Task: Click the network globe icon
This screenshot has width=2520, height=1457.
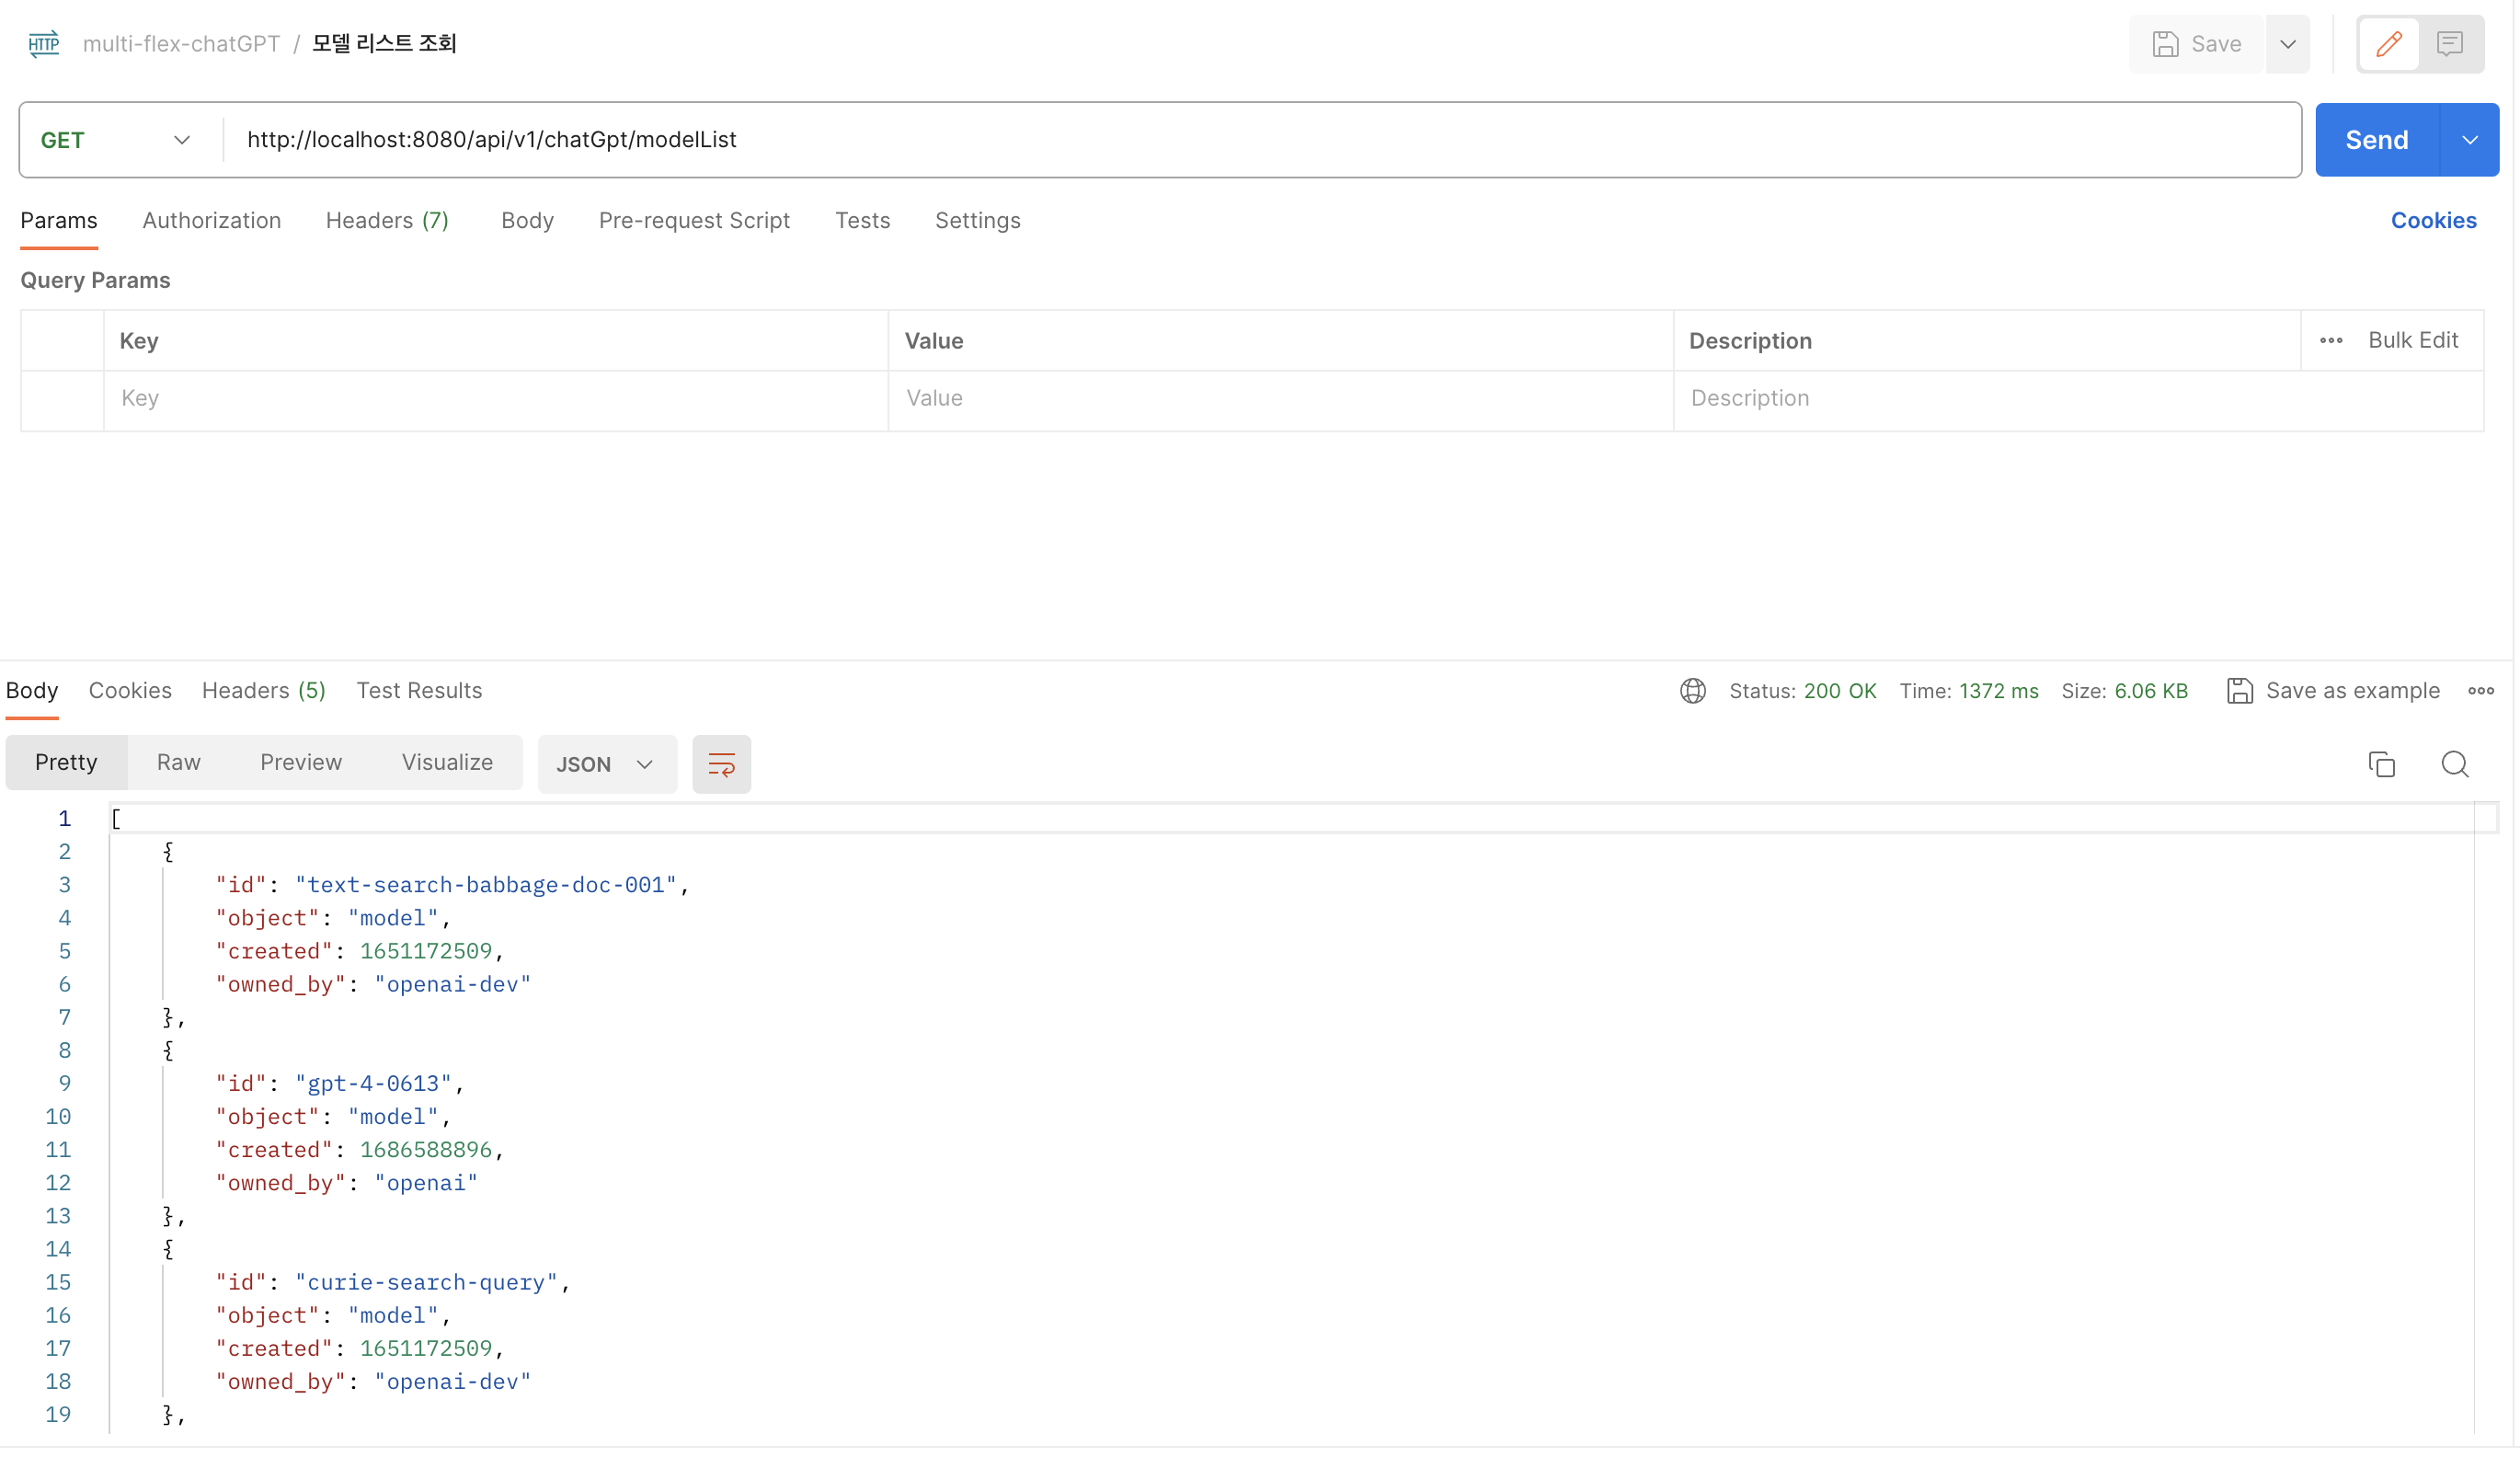Action: [1692, 691]
